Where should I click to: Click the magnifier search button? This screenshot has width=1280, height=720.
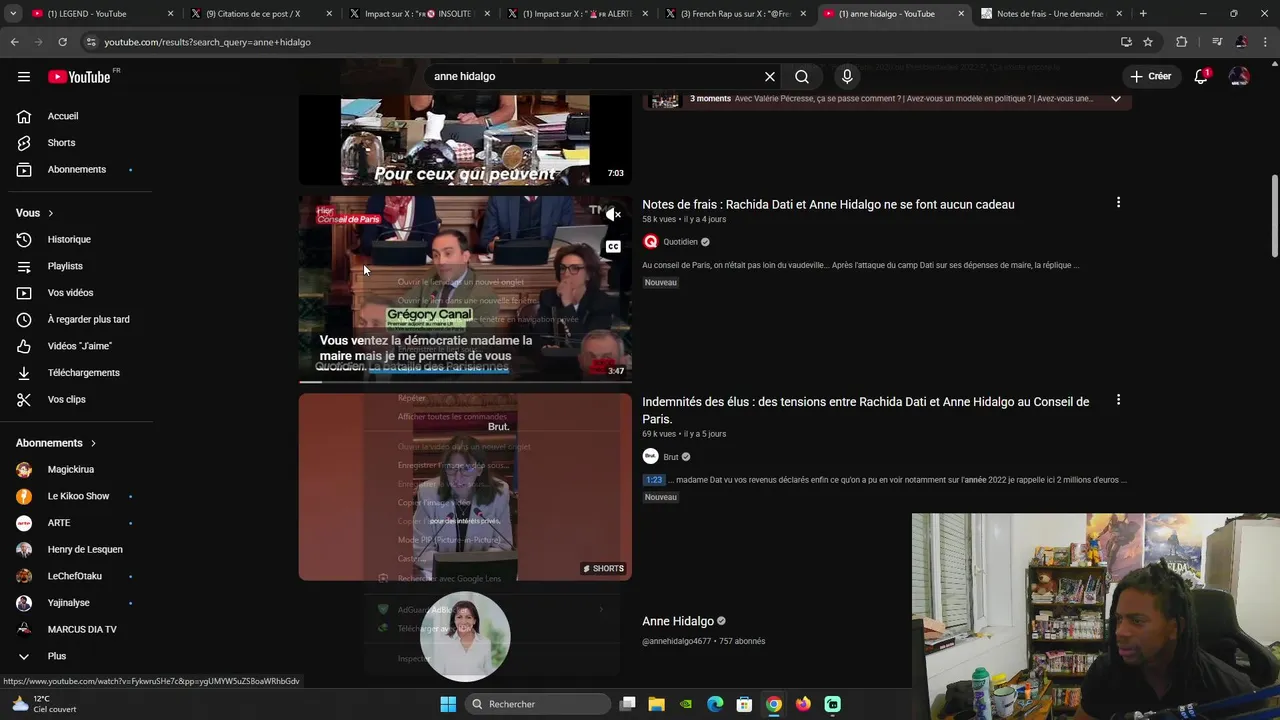[802, 77]
